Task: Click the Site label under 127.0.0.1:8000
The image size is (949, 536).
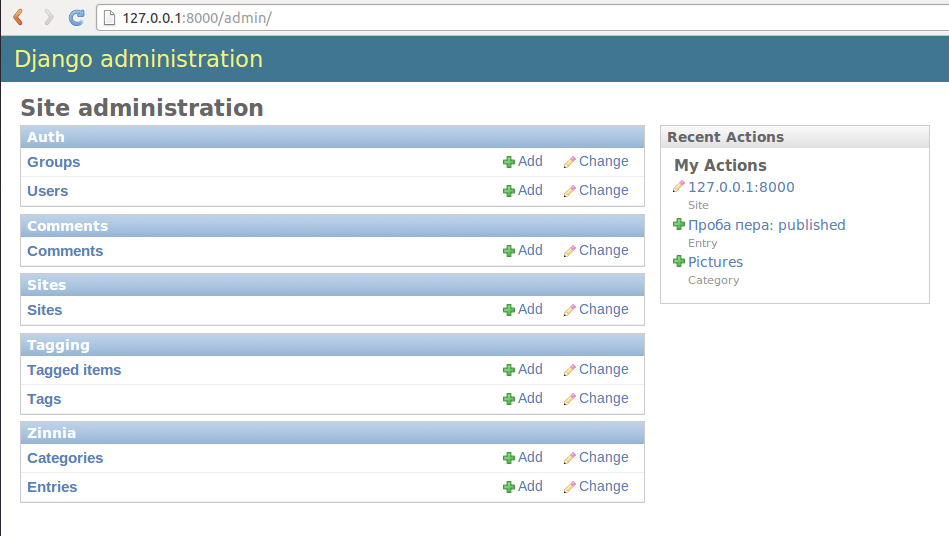Action: (698, 206)
